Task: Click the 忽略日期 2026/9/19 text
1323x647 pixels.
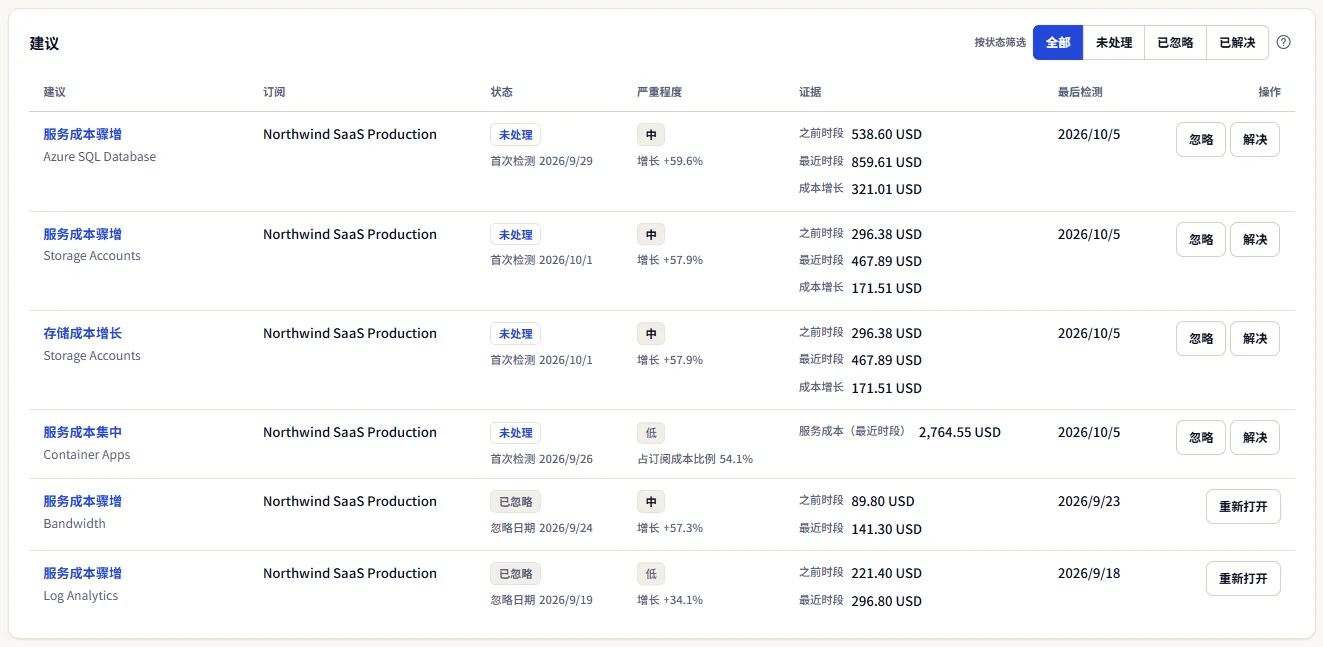Action: point(541,600)
